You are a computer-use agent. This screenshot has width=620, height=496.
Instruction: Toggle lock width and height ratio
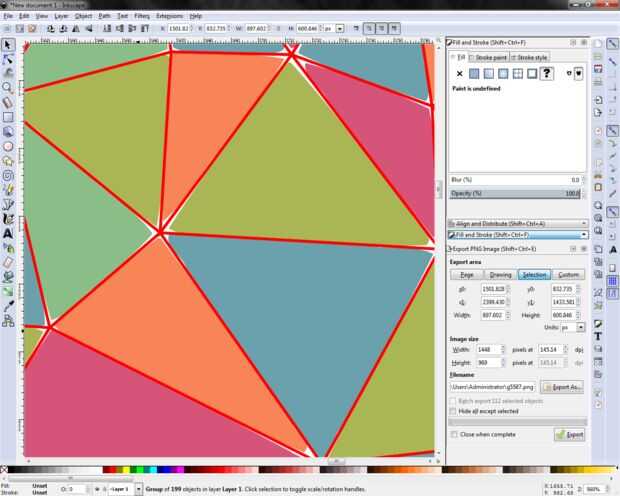point(278,28)
